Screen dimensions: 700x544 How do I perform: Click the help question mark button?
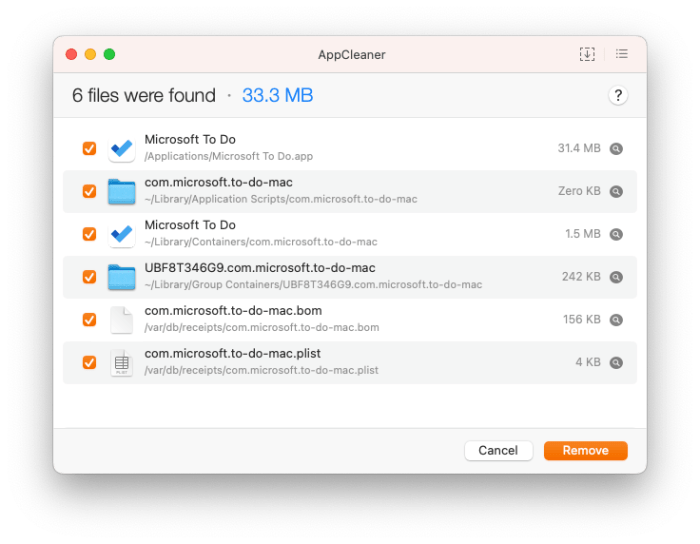pos(618,96)
